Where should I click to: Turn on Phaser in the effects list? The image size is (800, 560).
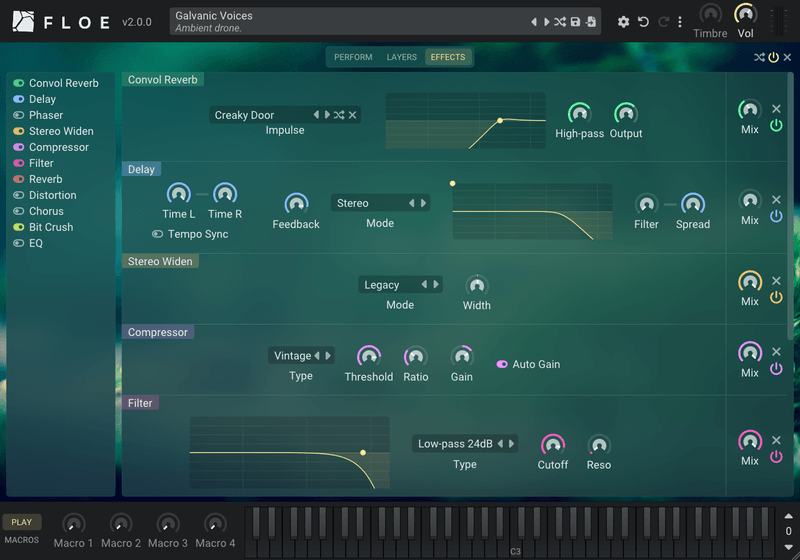tap(19, 115)
